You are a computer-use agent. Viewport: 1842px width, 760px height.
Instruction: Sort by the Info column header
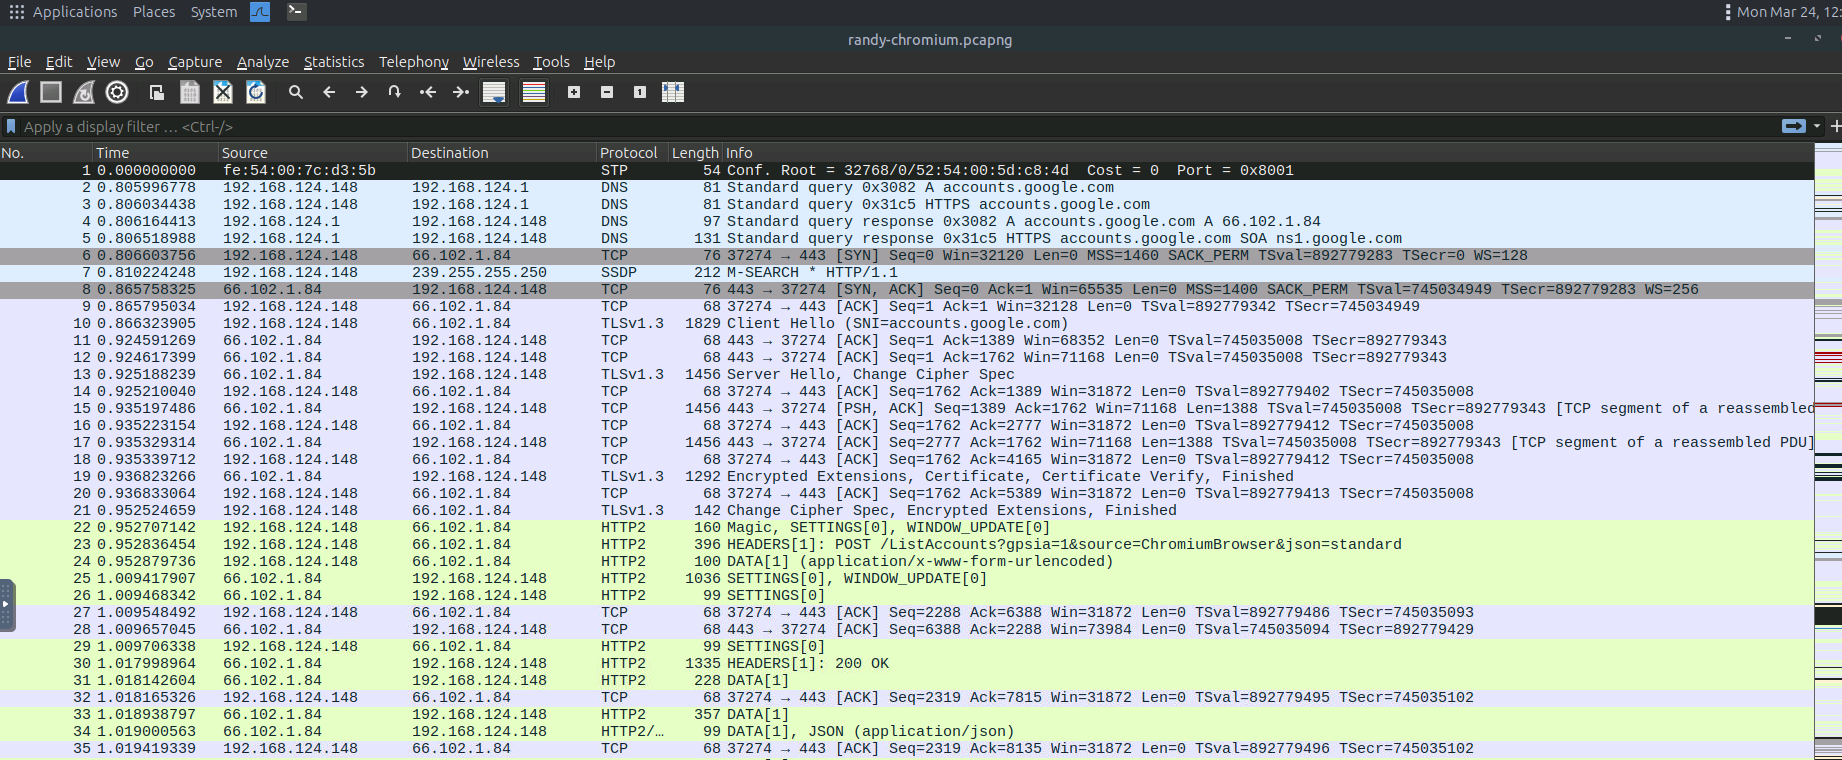pos(1268,153)
